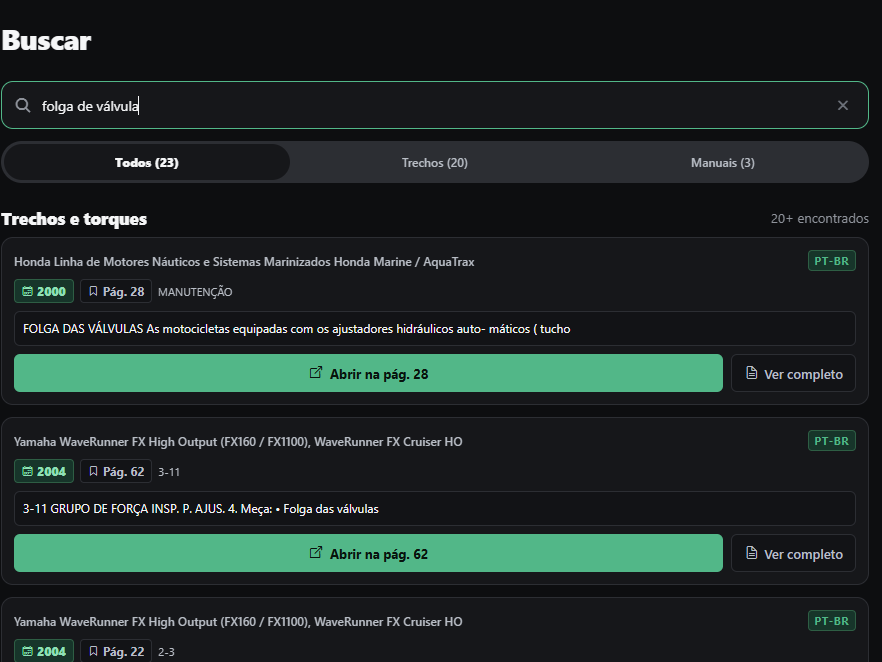Image resolution: width=882 pixels, height=662 pixels.
Task: Click Abrir na pág. 62 button
Action: point(368,553)
